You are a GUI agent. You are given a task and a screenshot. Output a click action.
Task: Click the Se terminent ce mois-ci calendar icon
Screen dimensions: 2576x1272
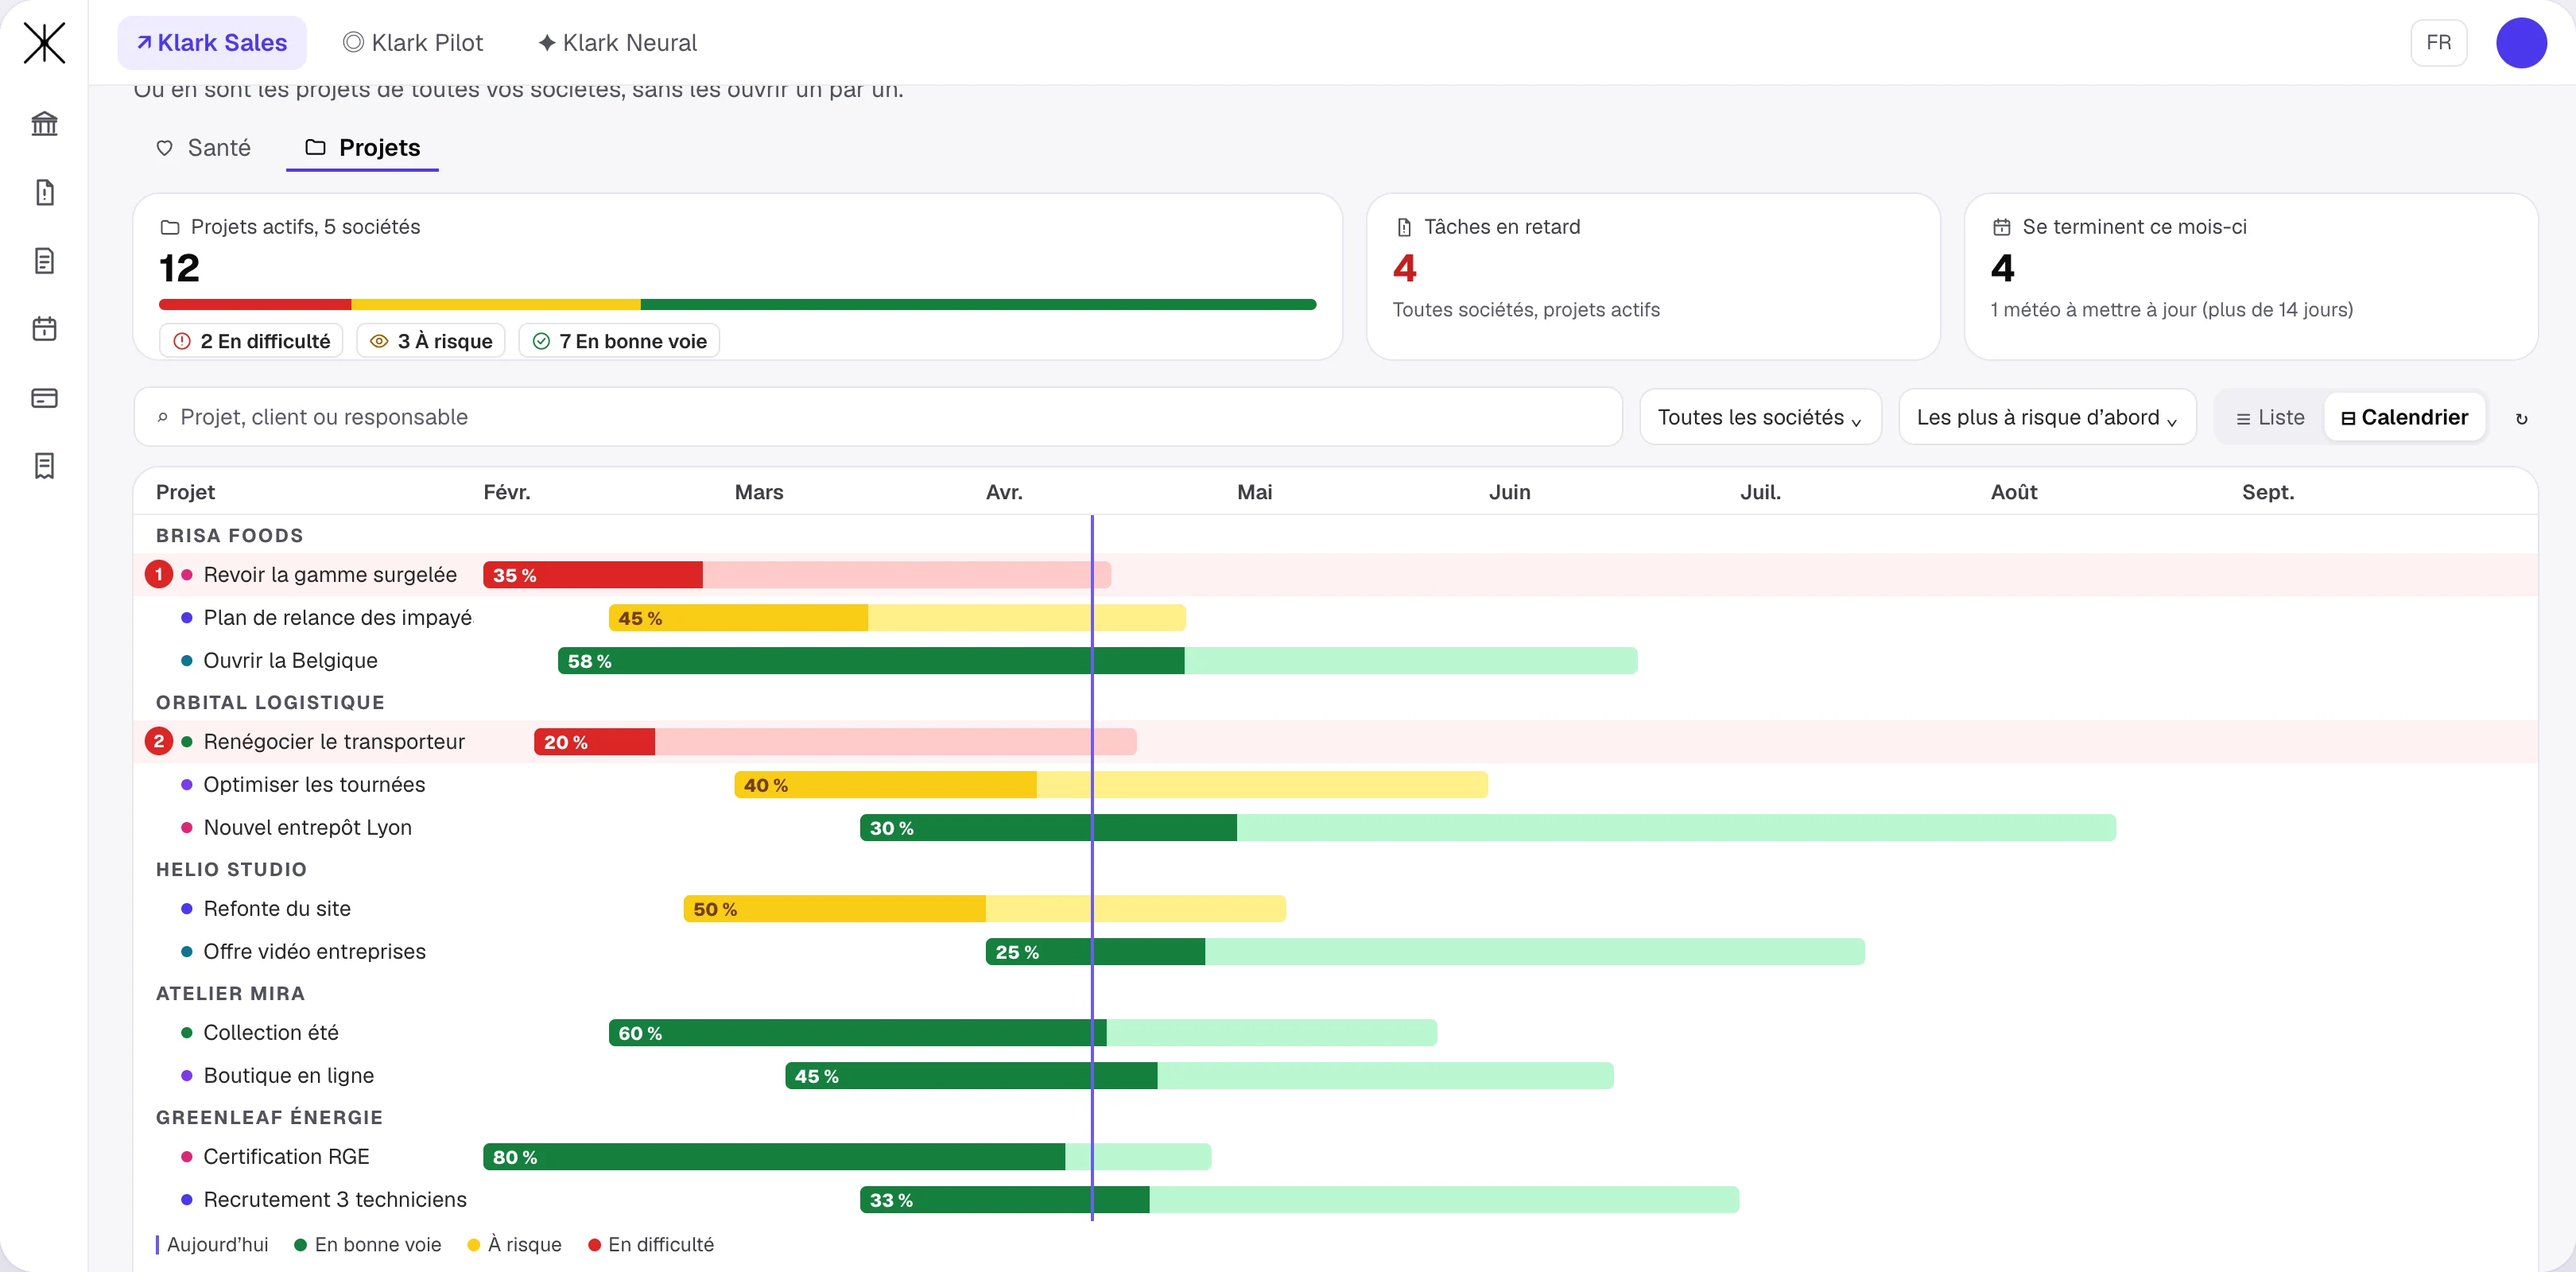2001,227
